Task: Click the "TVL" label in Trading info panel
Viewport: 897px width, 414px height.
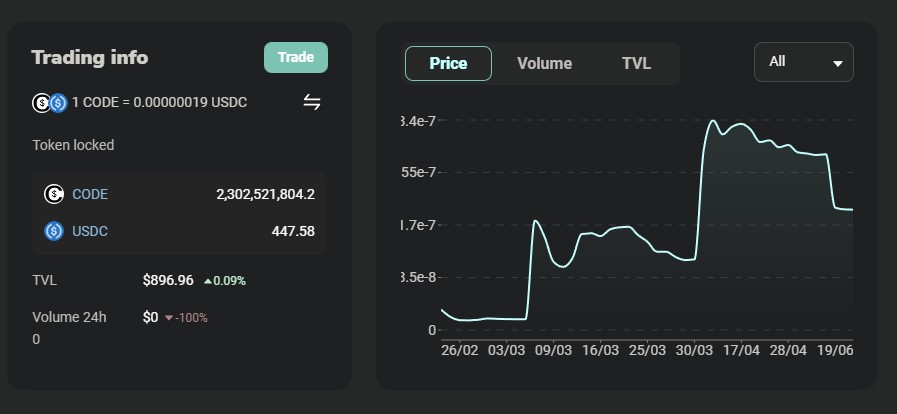Action: pyautogui.click(x=45, y=281)
